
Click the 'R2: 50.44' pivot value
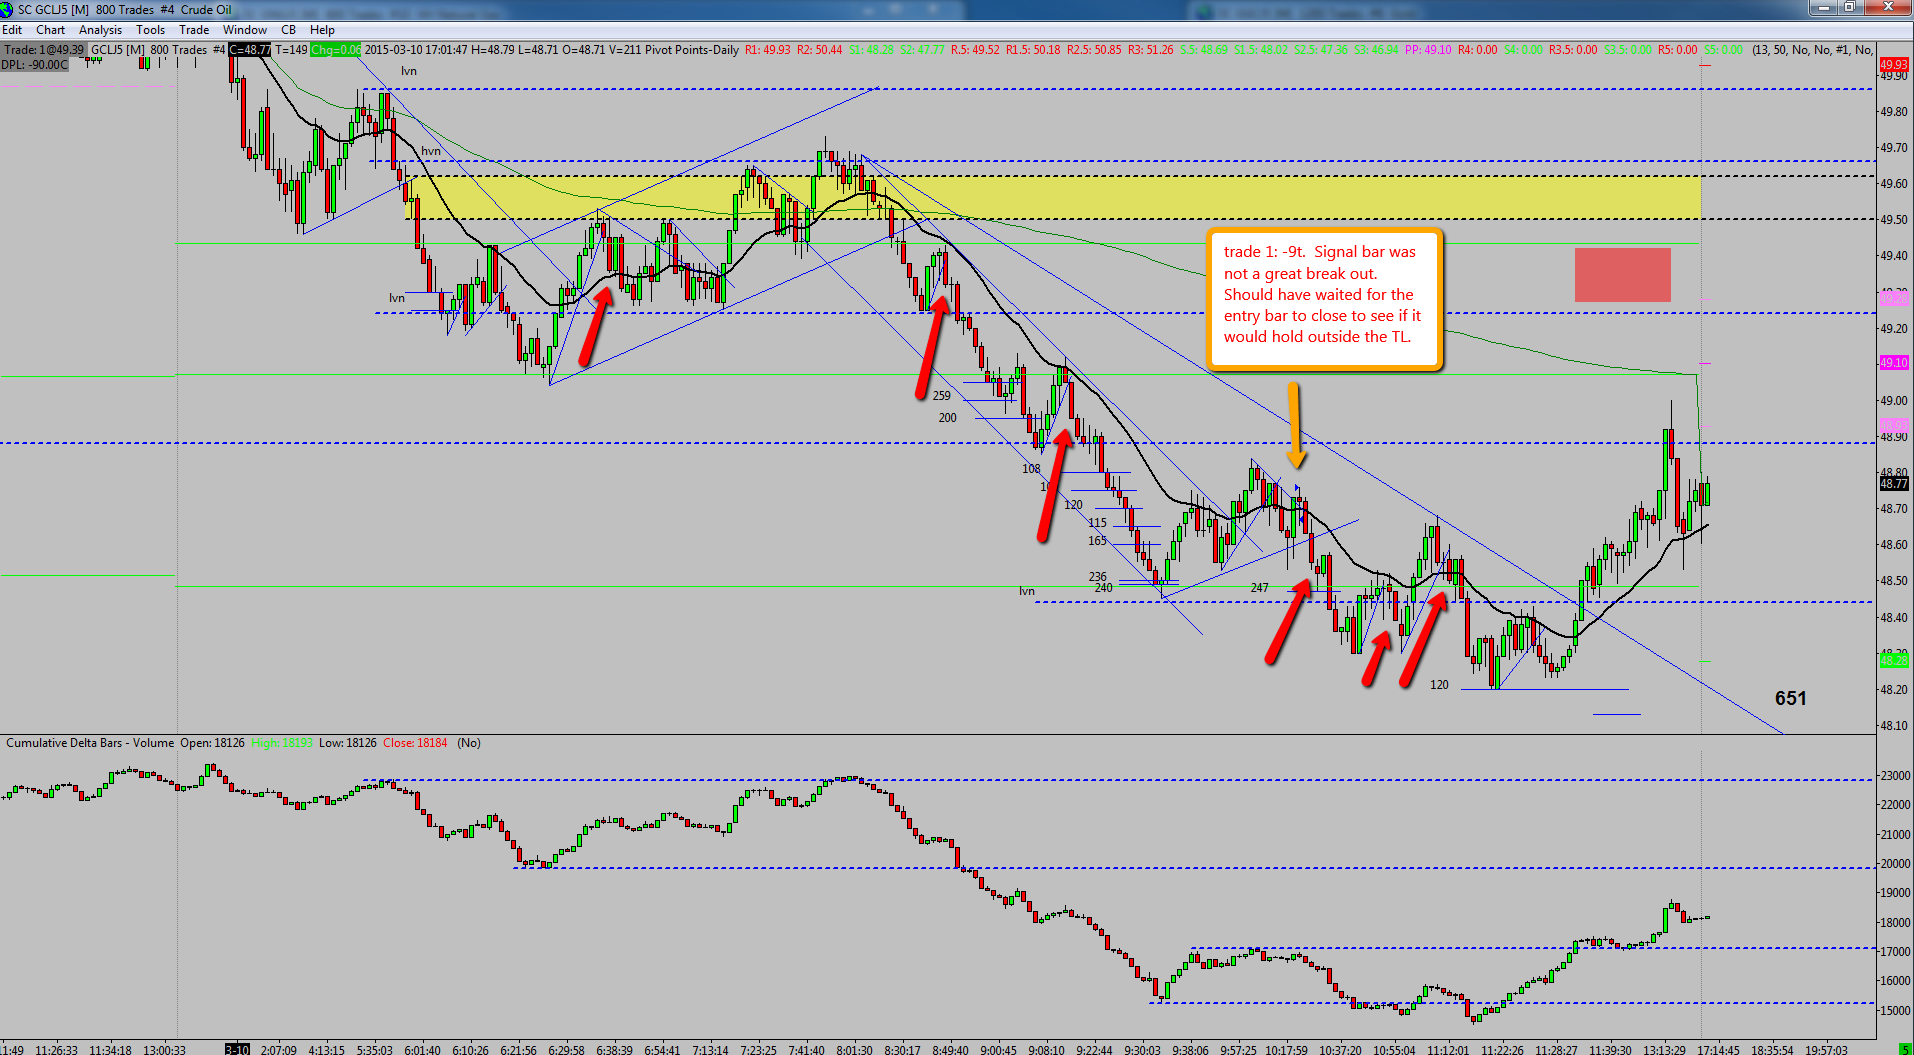click(819, 50)
